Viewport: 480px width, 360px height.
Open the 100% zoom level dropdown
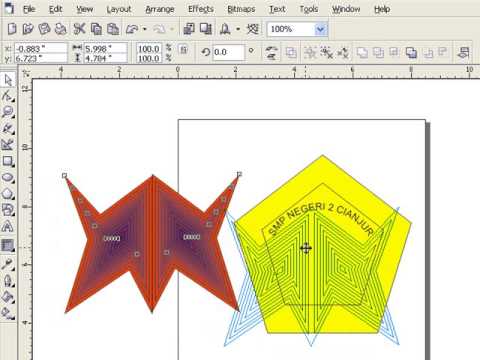pos(320,29)
